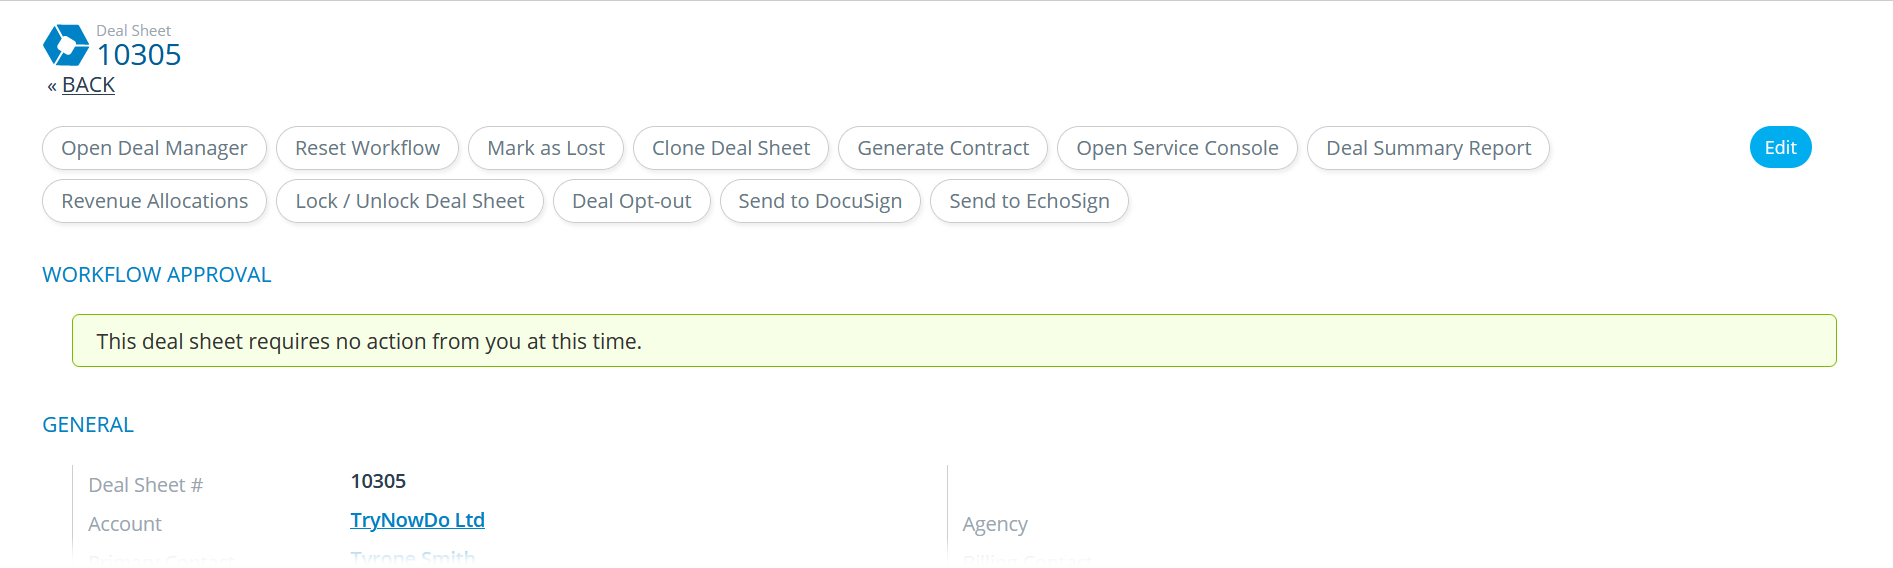Go back via the BACK link
Viewport: 1893px width, 568px height.
88,85
